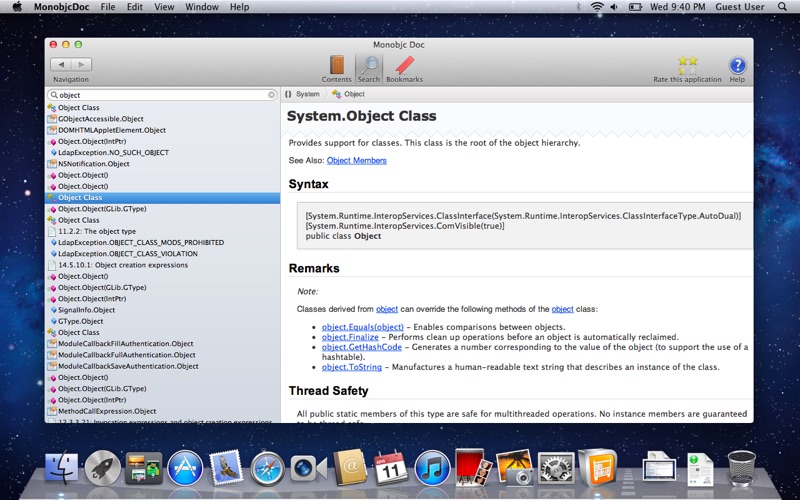Viewport: 800px width, 500px height.
Task: Select LdapException.OBJECT_CLASS_MODS_PROHIBITED result
Action: (162, 242)
